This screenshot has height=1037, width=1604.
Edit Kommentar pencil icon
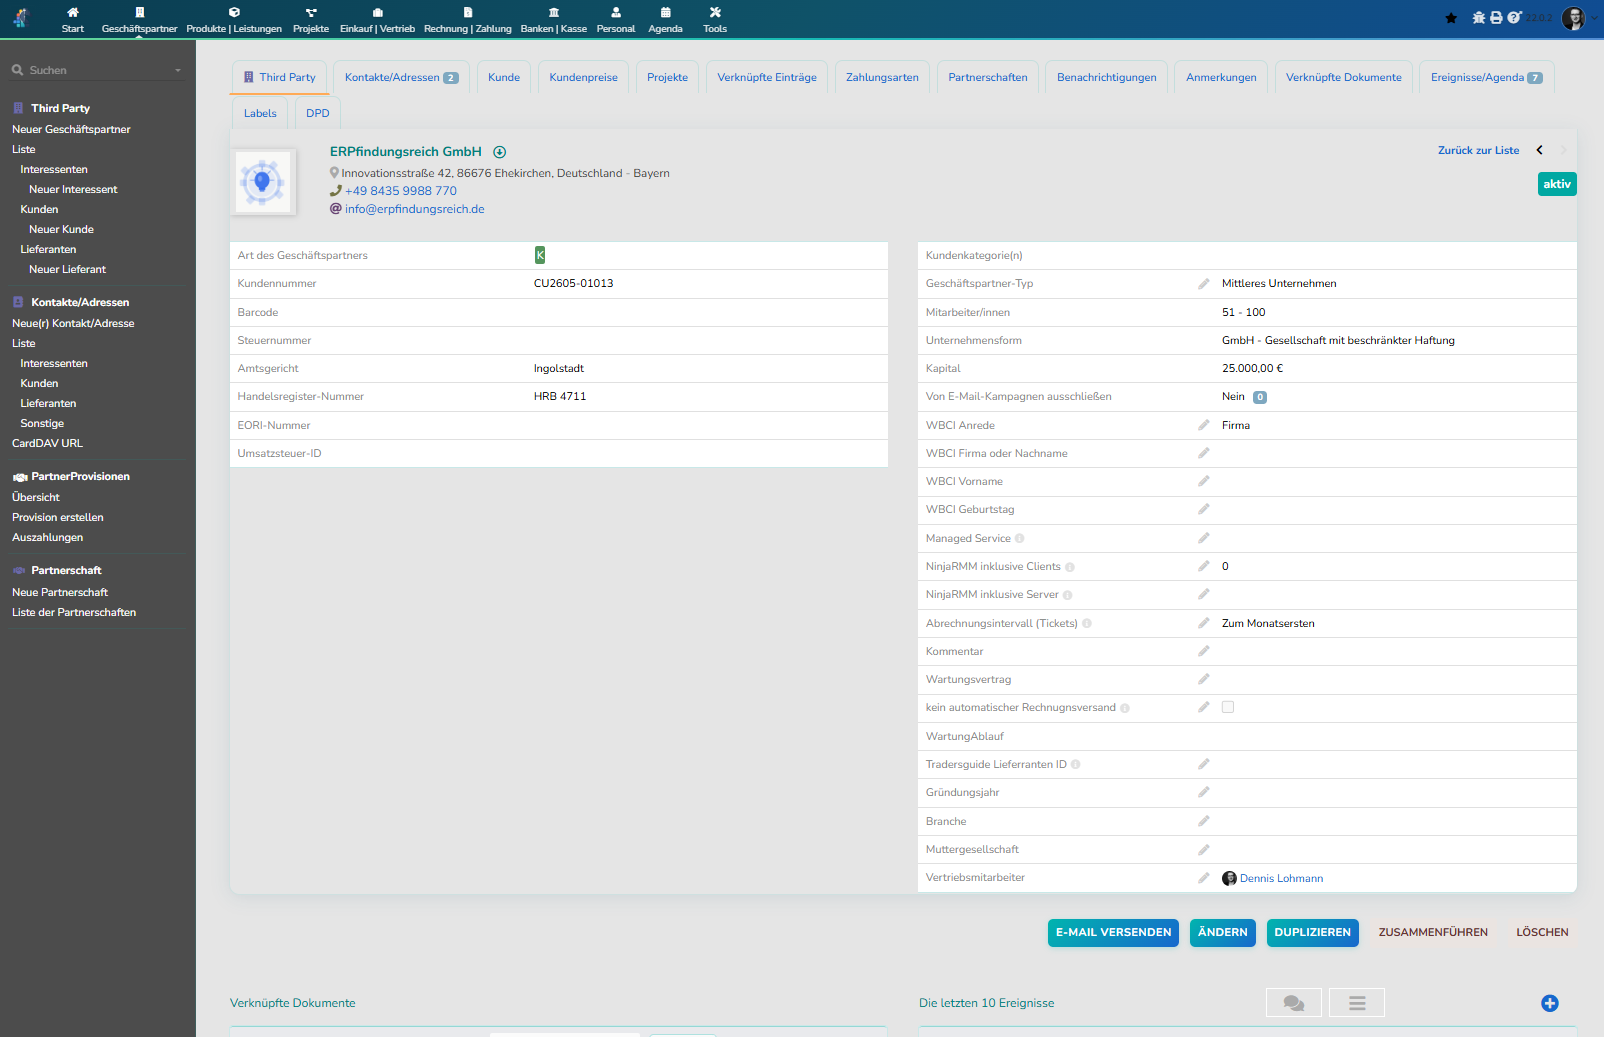pyautogui.click(x=1204, y=651)
